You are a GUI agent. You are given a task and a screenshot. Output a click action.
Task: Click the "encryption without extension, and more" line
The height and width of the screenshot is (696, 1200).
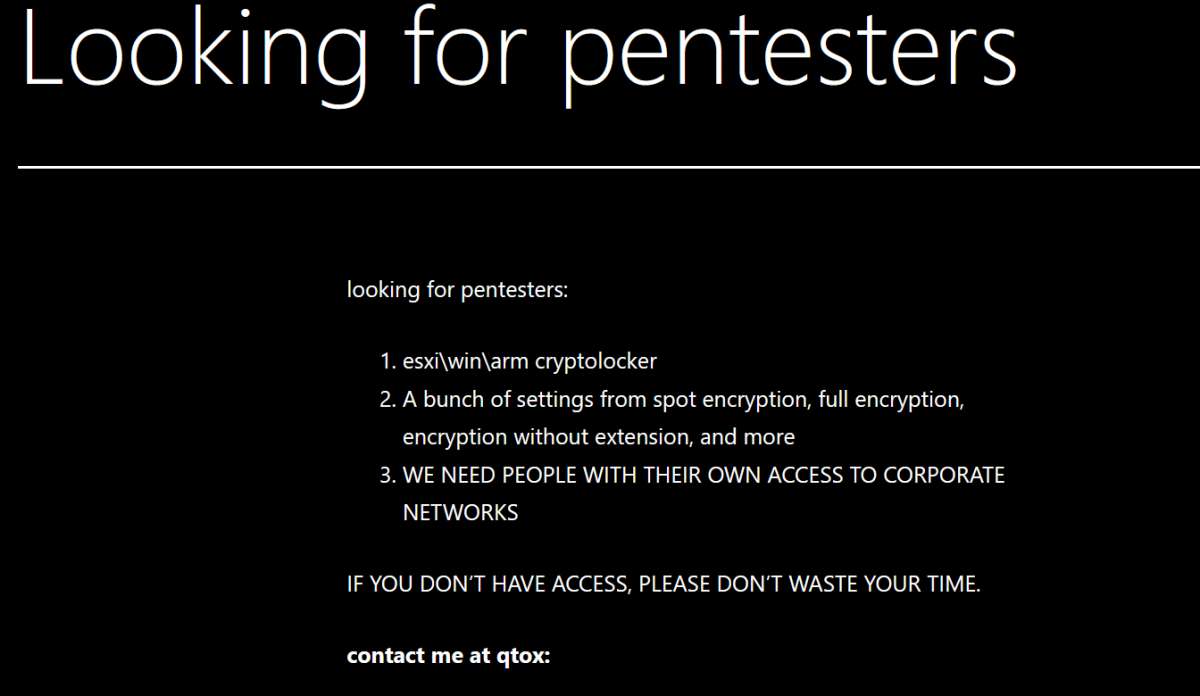click(598, 437)
